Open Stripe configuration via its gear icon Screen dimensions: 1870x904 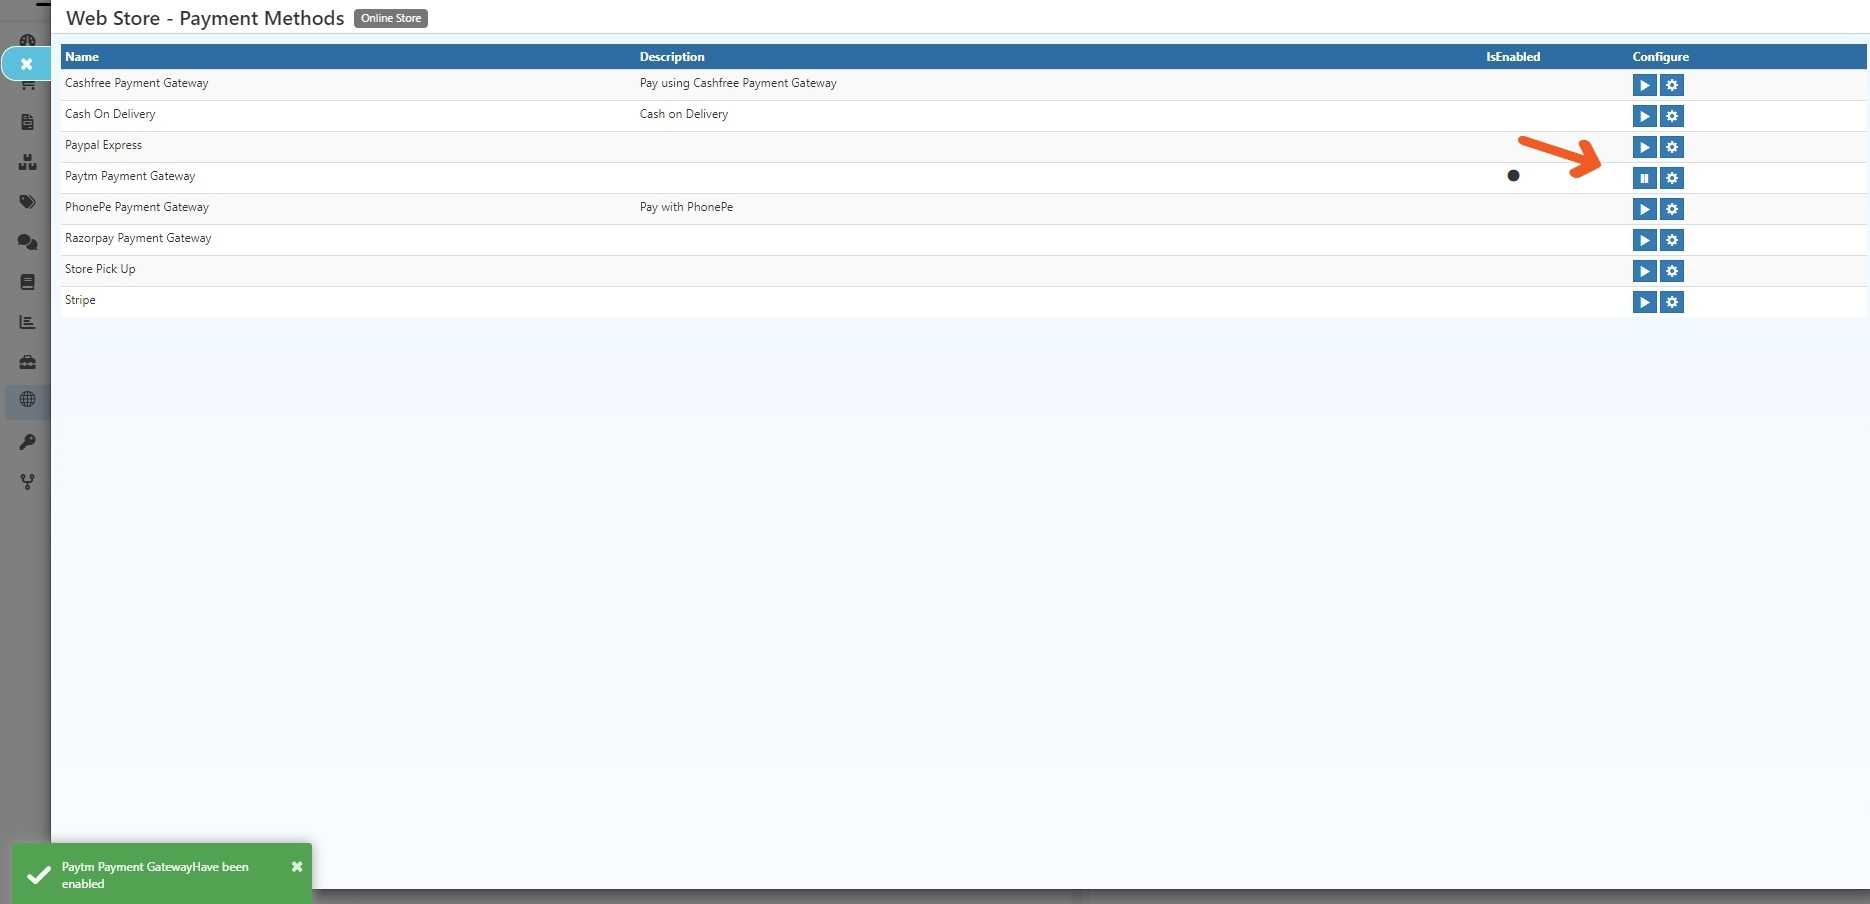click(1671, 301)
